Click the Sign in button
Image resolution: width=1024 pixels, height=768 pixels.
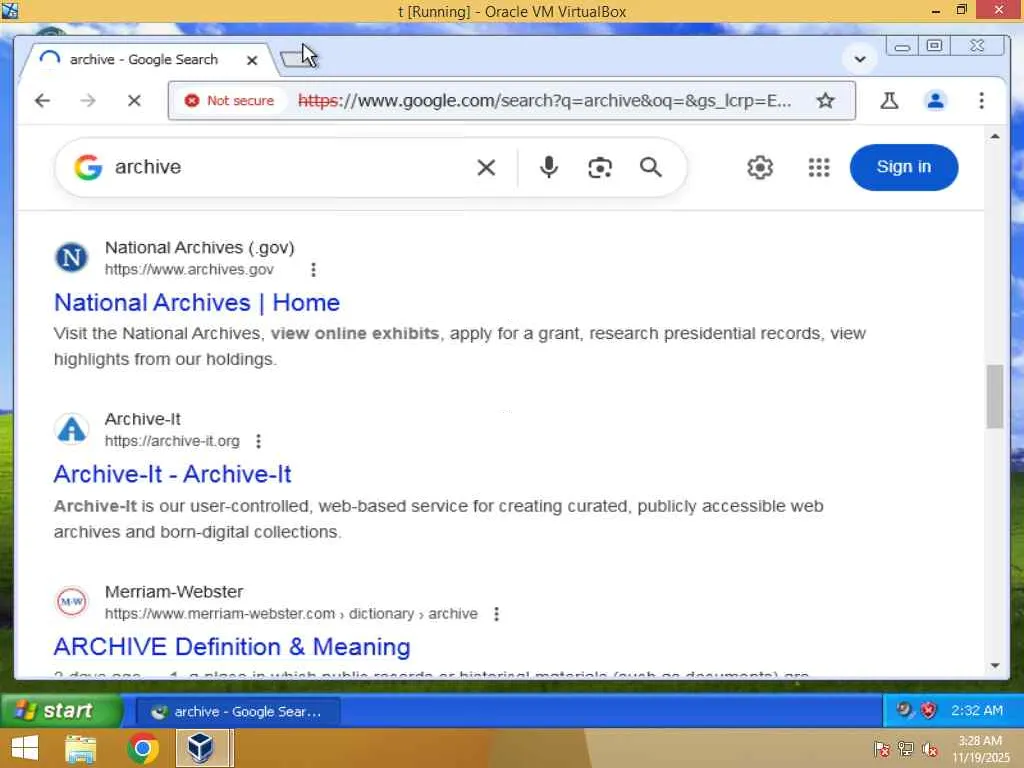click(x=904, y=167)
